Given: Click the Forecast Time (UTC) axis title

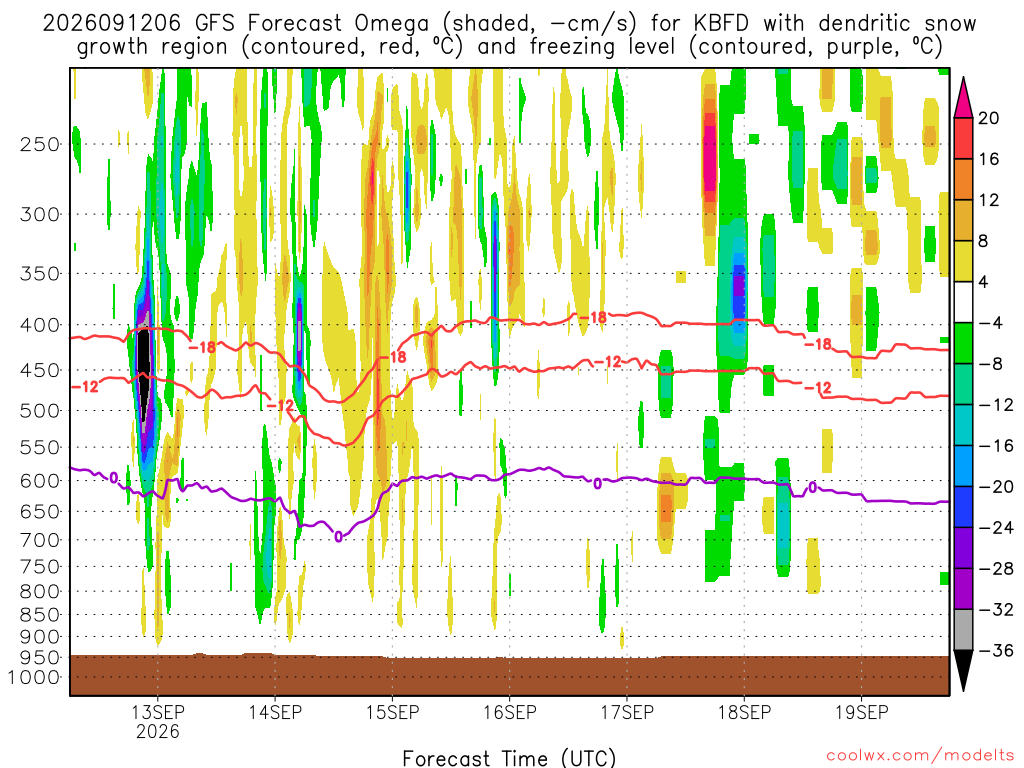Looking at the screenshot, I should coord(509,758).
